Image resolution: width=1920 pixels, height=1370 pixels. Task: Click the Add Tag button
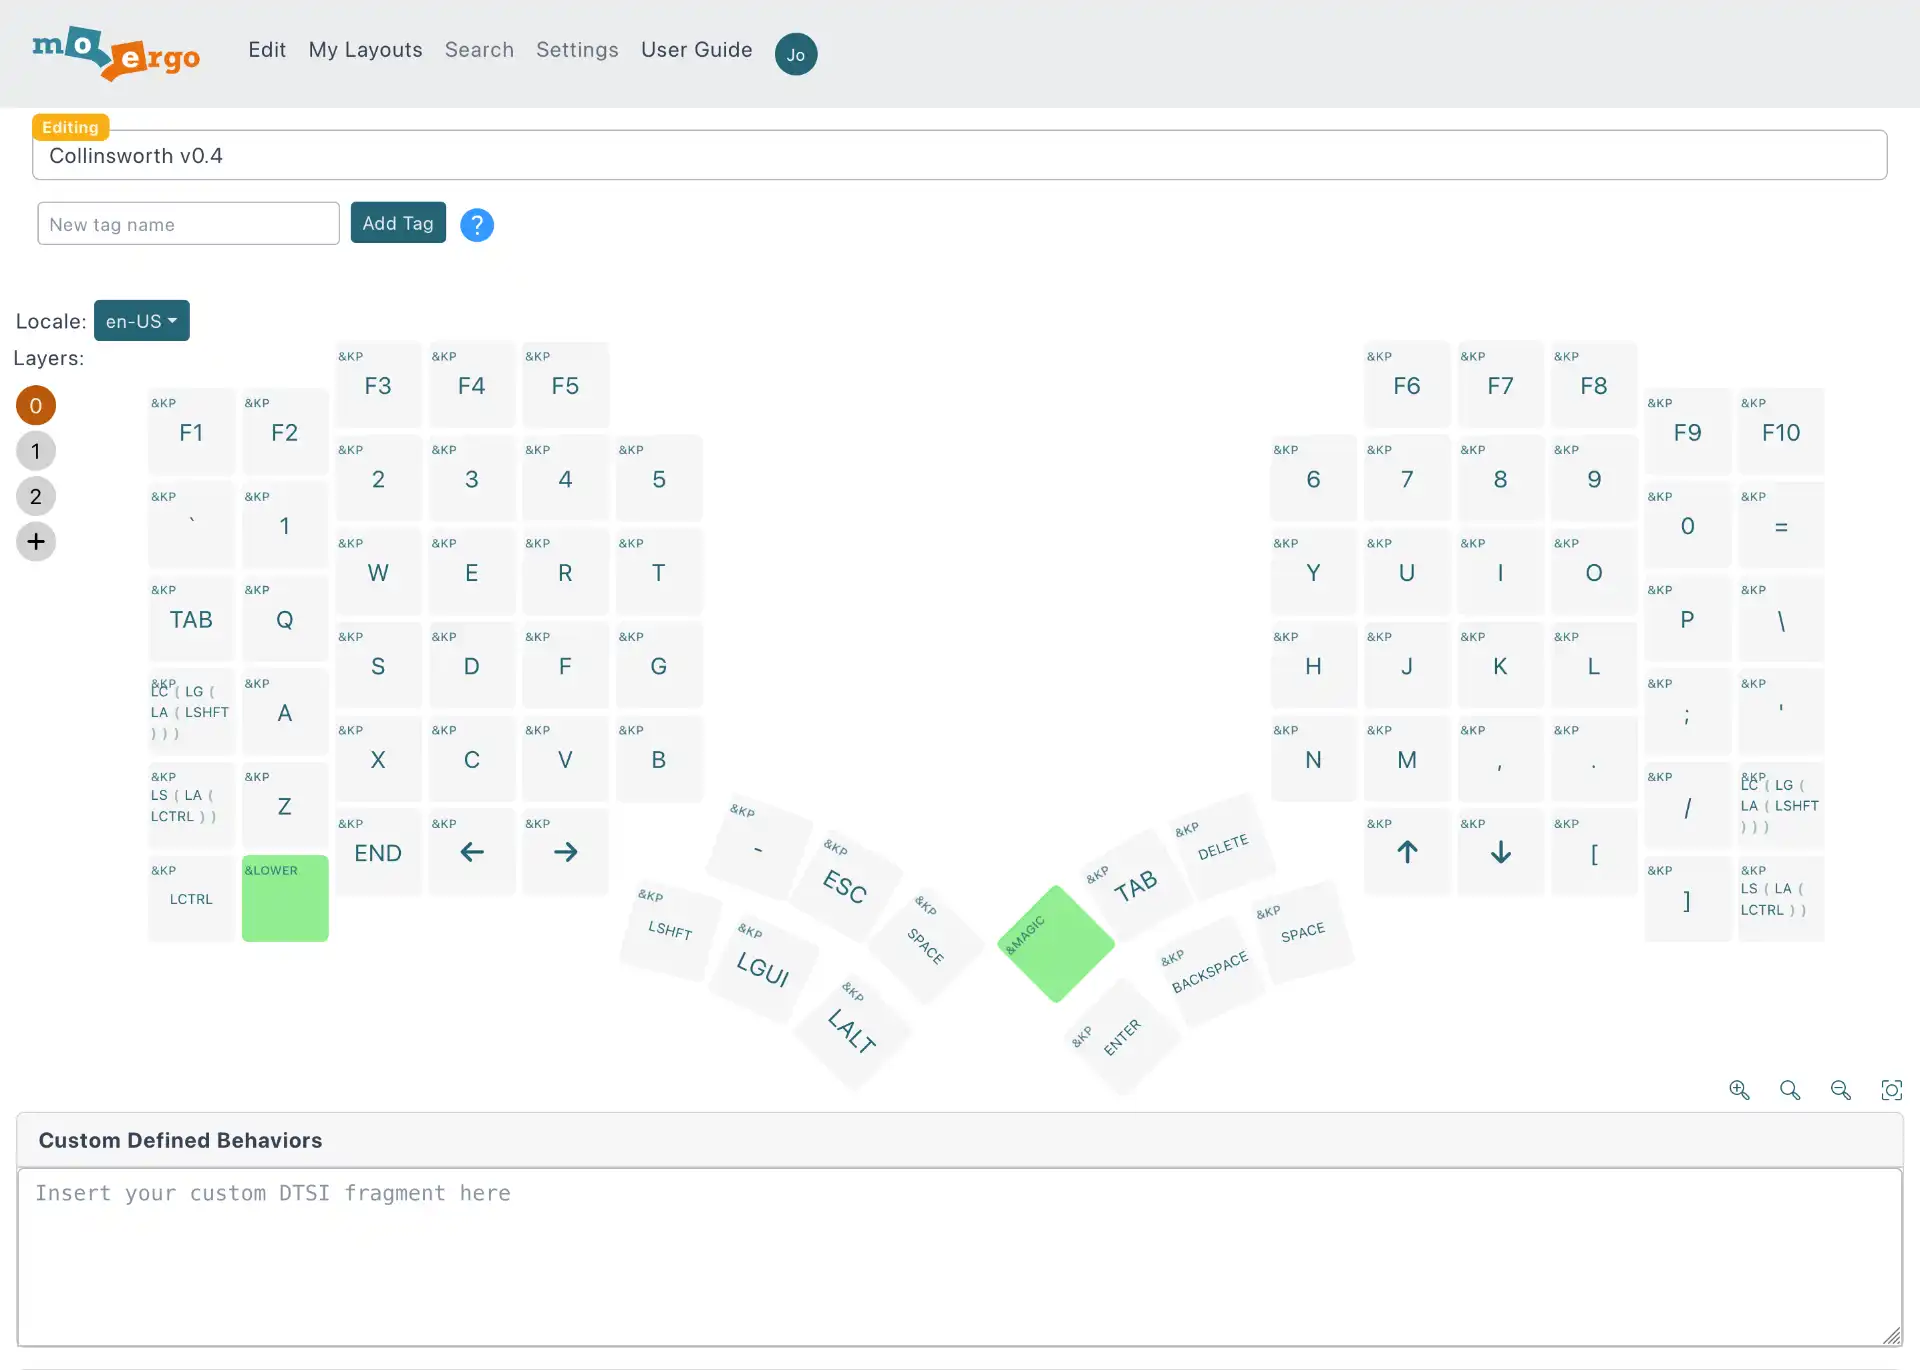coord(398,223)
